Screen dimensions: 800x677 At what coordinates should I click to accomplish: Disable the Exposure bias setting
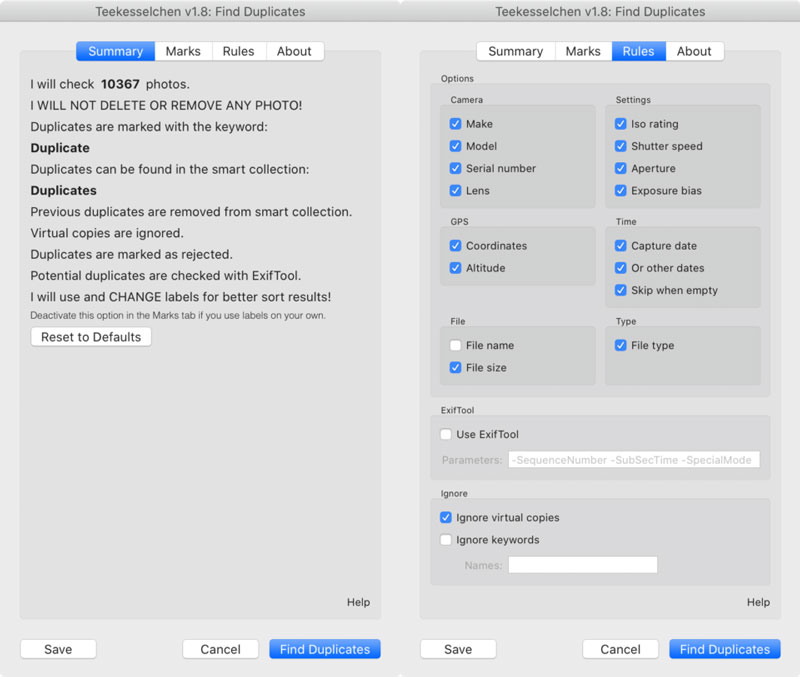(621, 190)
